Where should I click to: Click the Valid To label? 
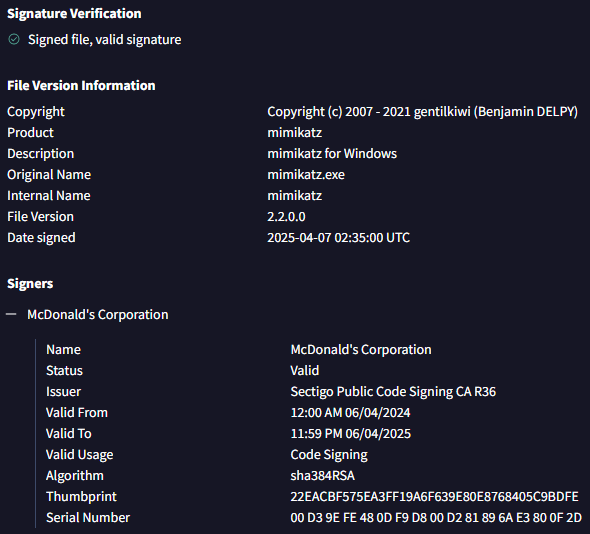pyautogui.click(x=69, y=434)
